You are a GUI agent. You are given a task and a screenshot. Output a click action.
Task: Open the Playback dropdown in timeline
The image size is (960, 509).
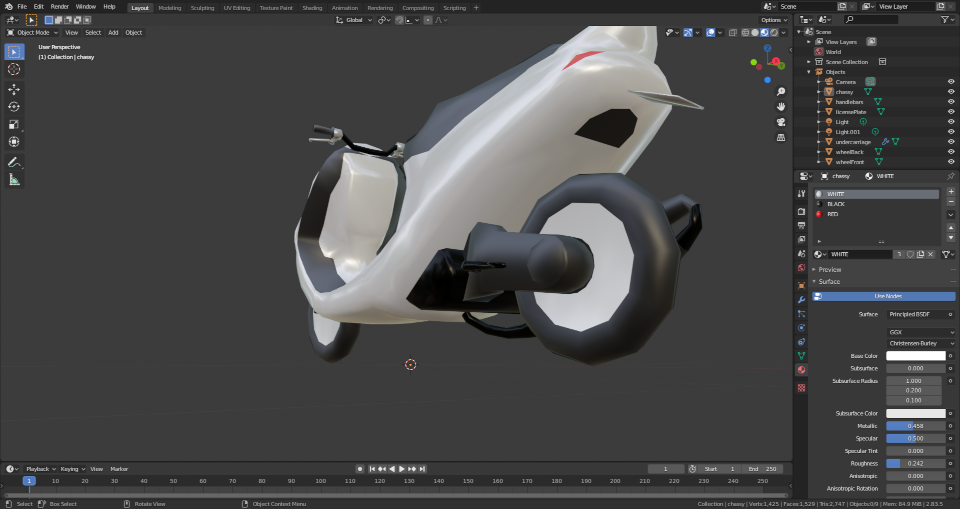click(x=40, y=469)
